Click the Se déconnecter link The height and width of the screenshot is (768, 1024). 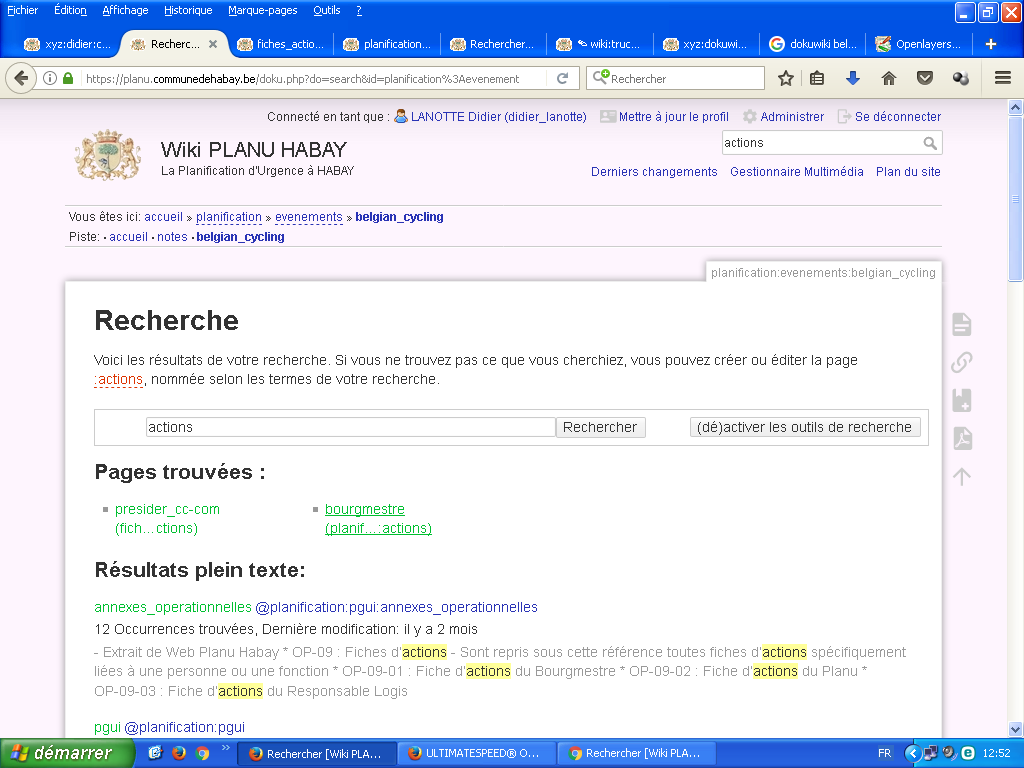coord(897,117)
